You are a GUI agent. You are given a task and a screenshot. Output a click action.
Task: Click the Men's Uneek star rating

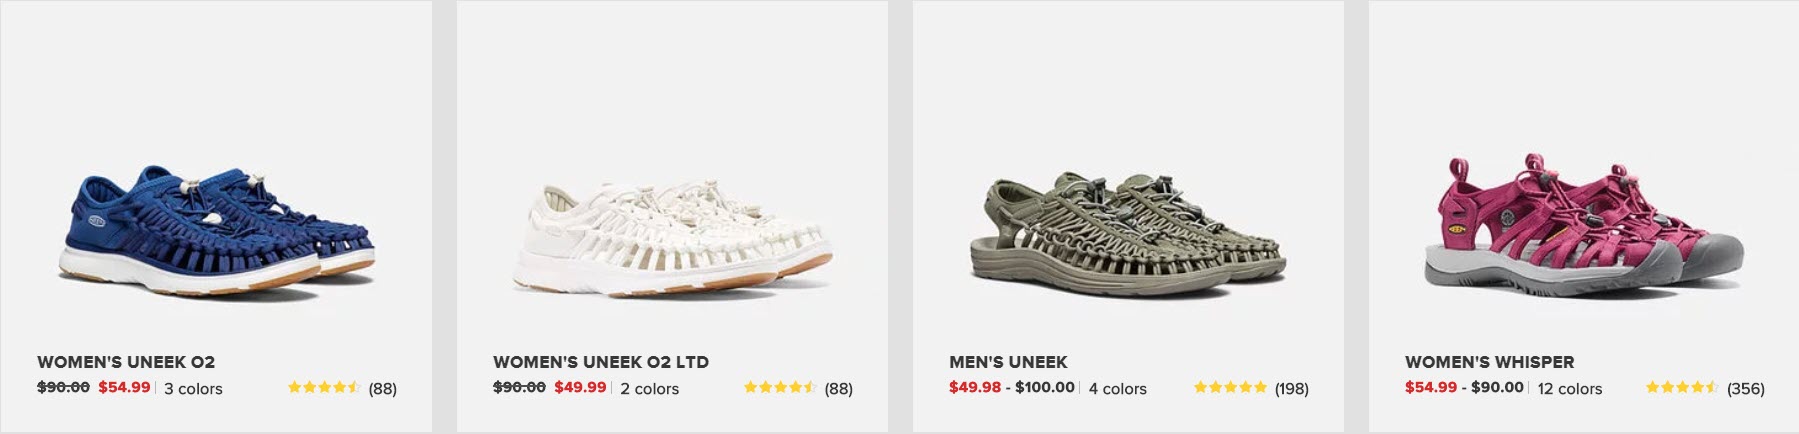pyautogui.click(x=1230, y=388)
